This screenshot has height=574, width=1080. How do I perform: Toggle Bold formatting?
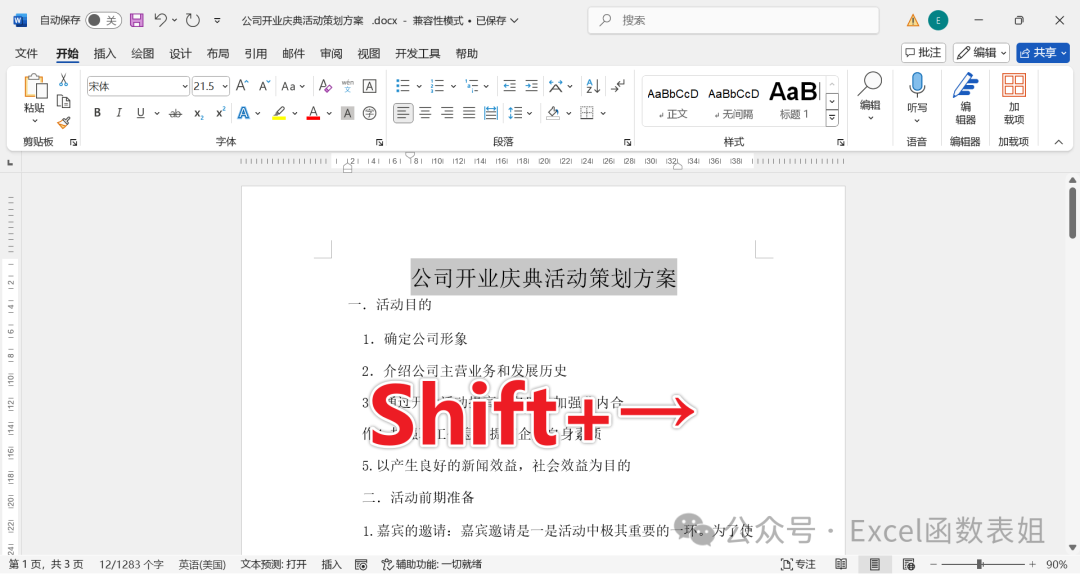tap(97, 113)
